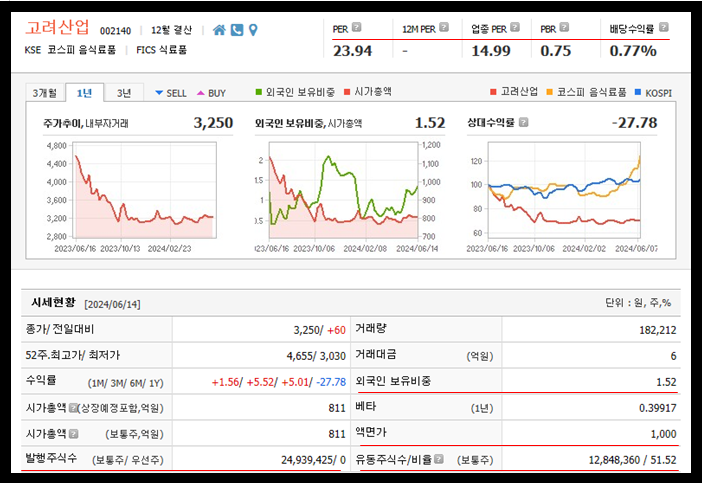Screen dimensions: 702x483
Task: Click PER value 23.94
Action: [x=352, y=51]
